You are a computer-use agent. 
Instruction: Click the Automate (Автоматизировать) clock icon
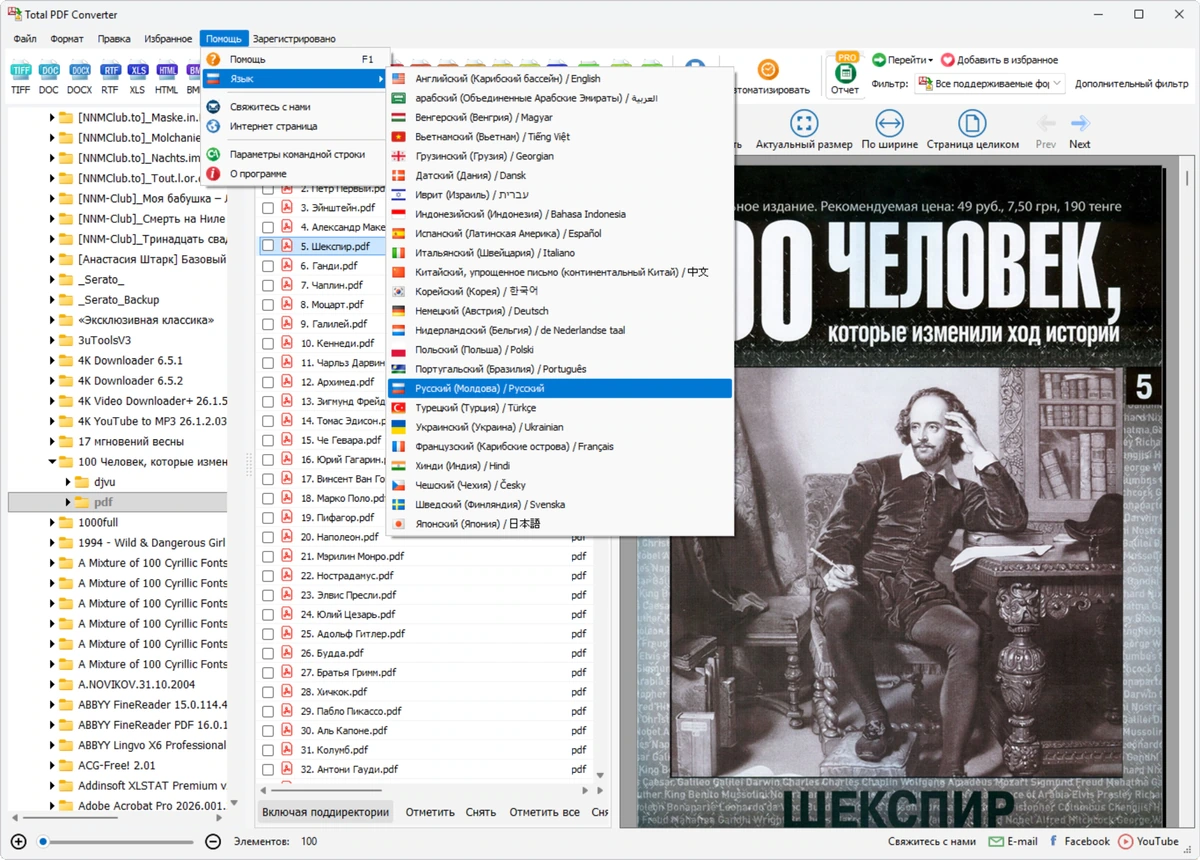(767, 70)
